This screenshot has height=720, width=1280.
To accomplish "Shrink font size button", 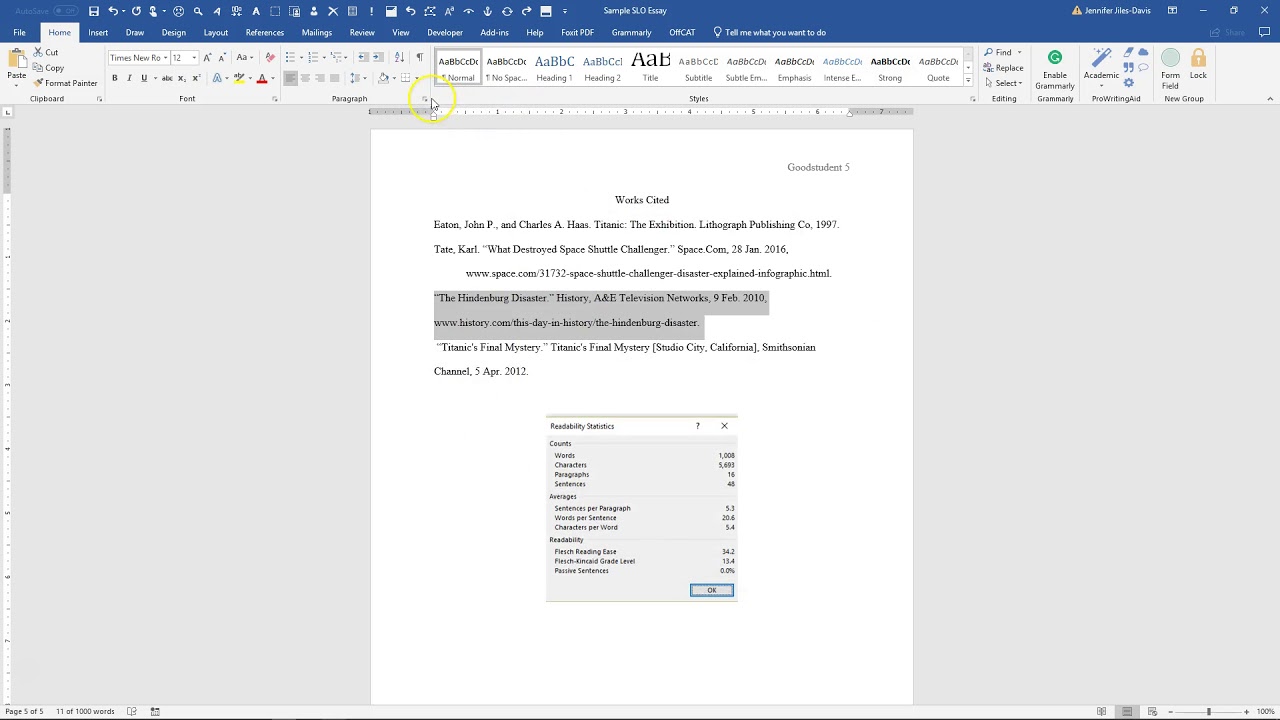I will coord(221,57).
